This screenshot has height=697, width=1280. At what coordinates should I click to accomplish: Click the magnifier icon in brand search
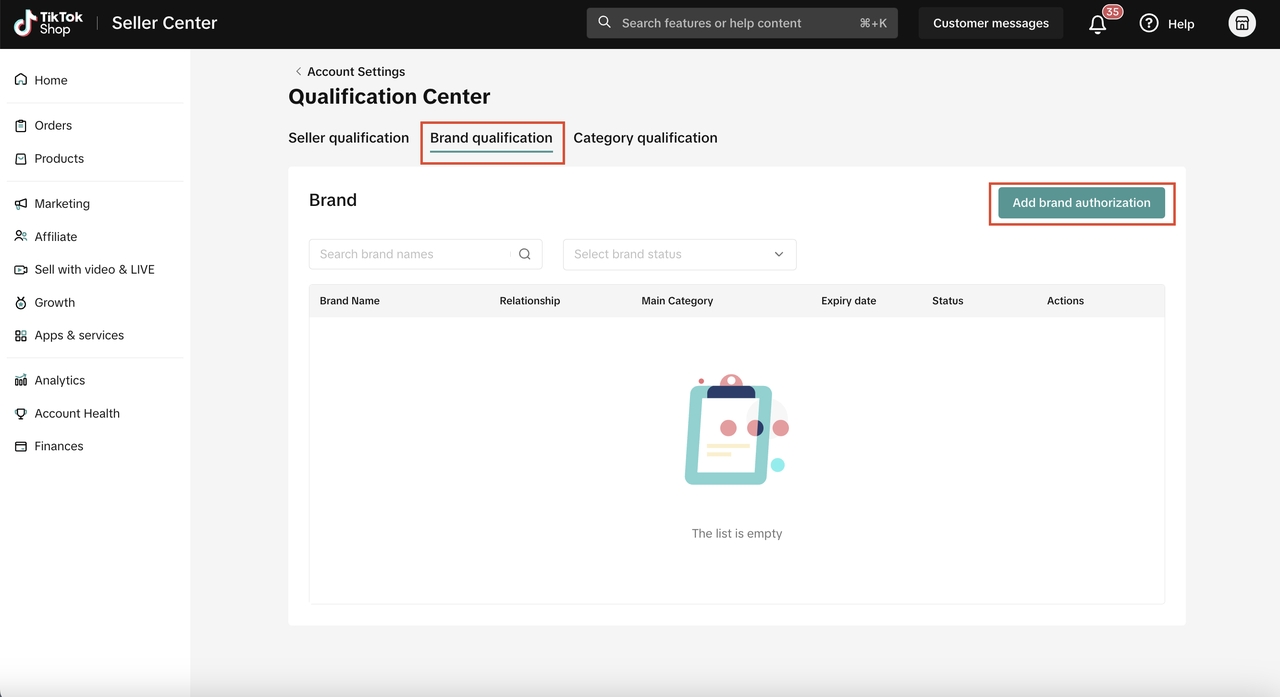tap(525, 254)
